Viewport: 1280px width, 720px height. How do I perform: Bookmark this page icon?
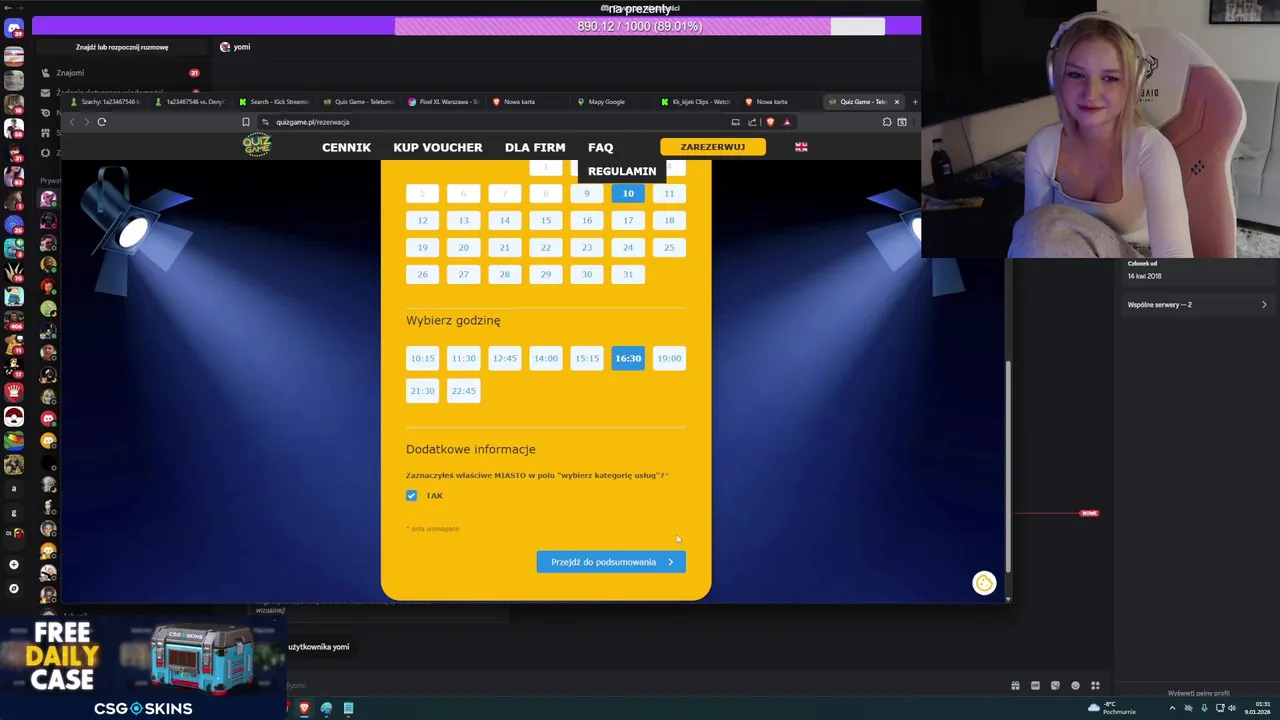(246, 122)
